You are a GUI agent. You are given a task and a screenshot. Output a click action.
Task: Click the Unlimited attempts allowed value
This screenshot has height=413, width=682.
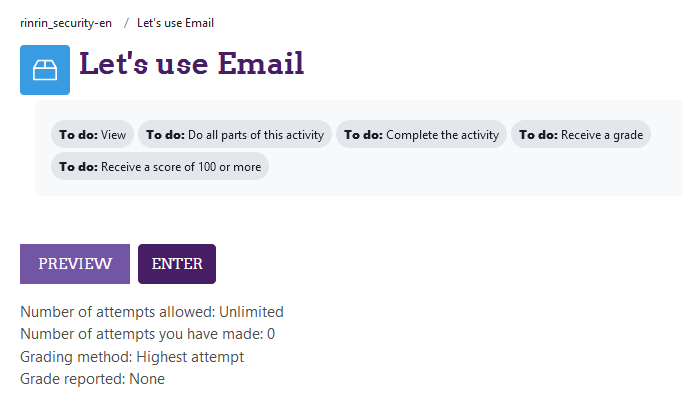click(x=251, y=312)
